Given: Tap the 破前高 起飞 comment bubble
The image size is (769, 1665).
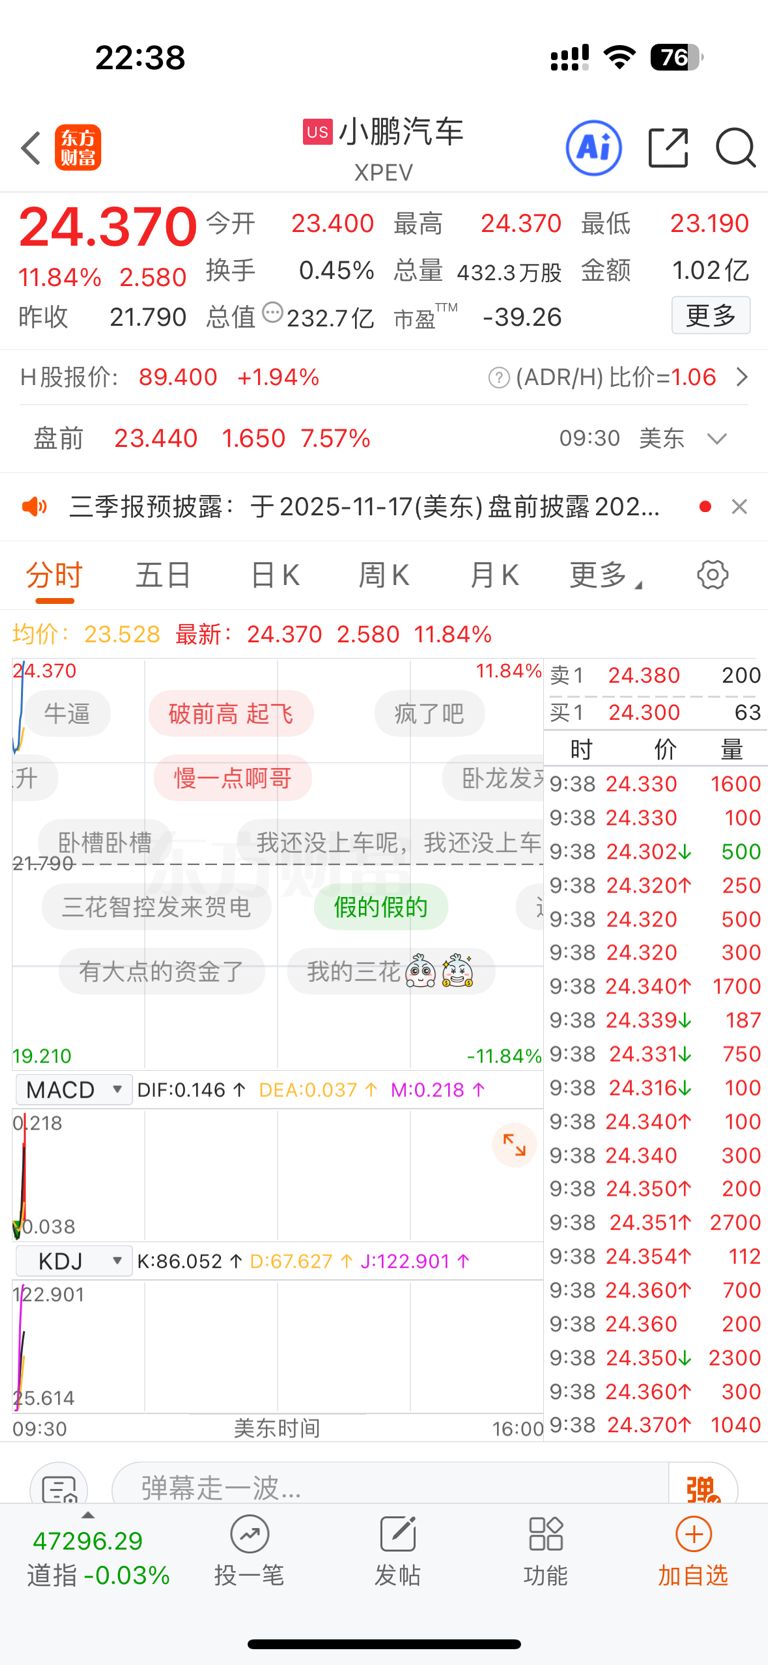Looking at the screenshot, I should (x=231, y=714).
